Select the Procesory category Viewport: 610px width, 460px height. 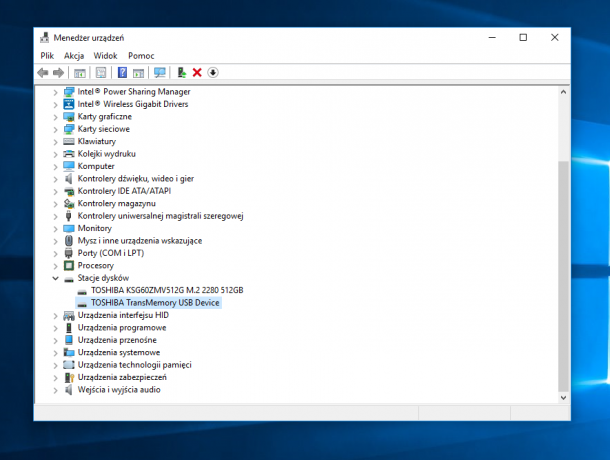pyautogui.click(x=96, y=266)
